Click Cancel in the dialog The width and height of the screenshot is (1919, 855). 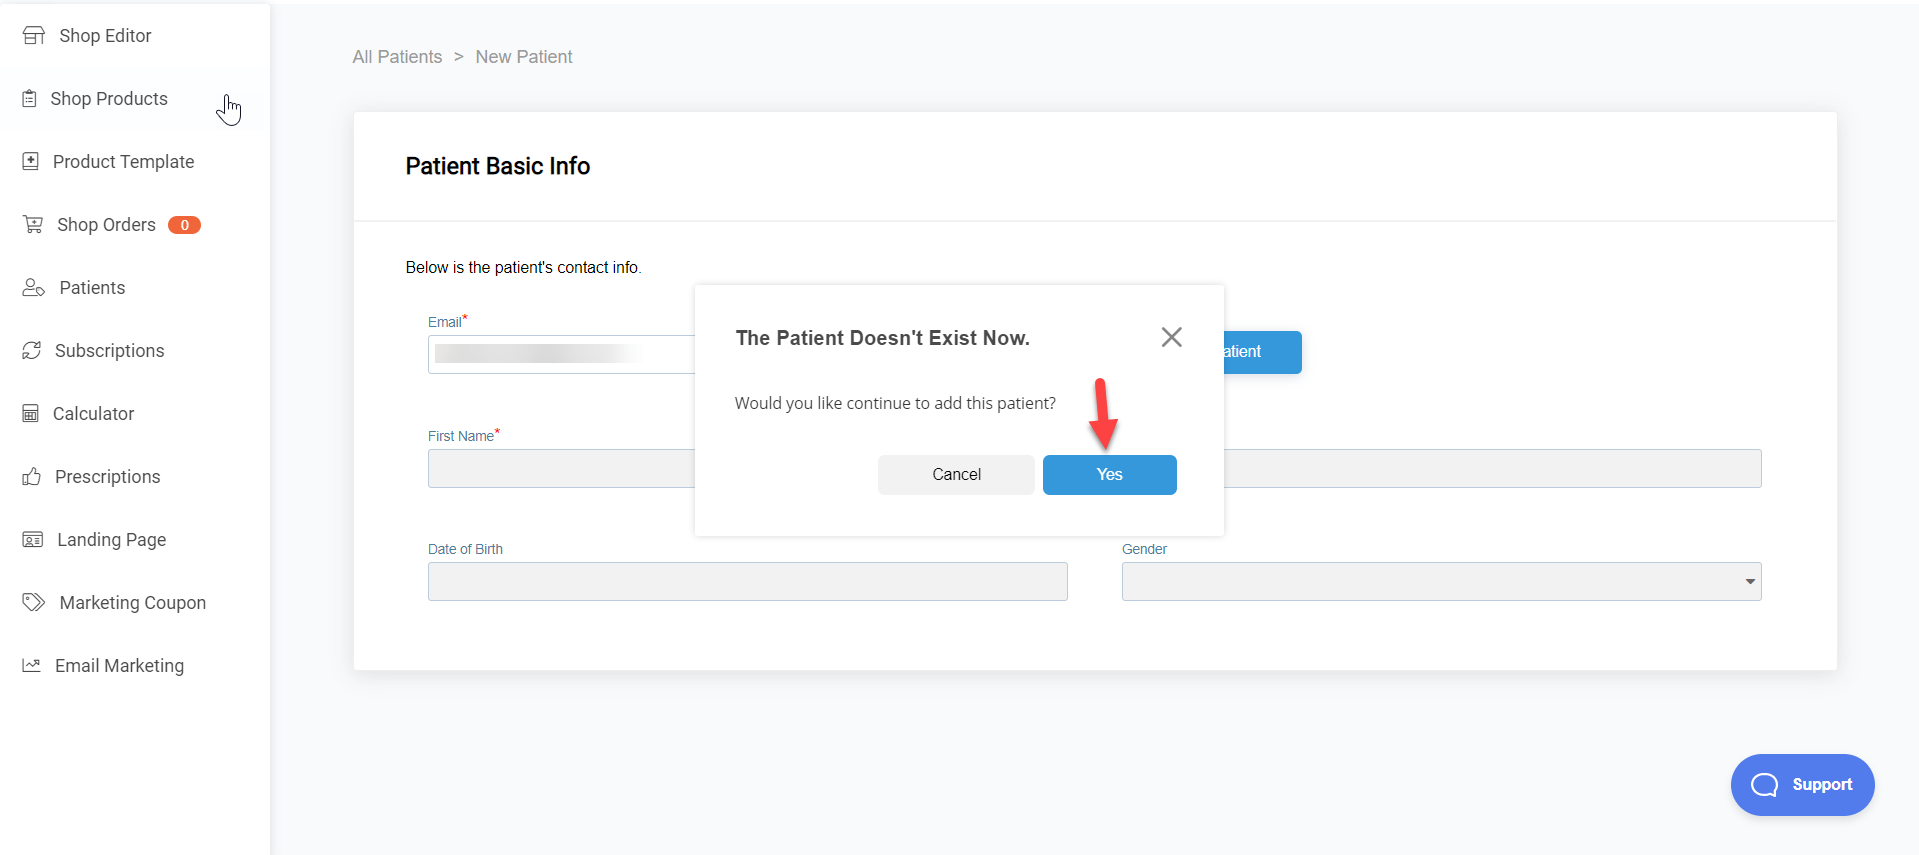pos(956,475)
